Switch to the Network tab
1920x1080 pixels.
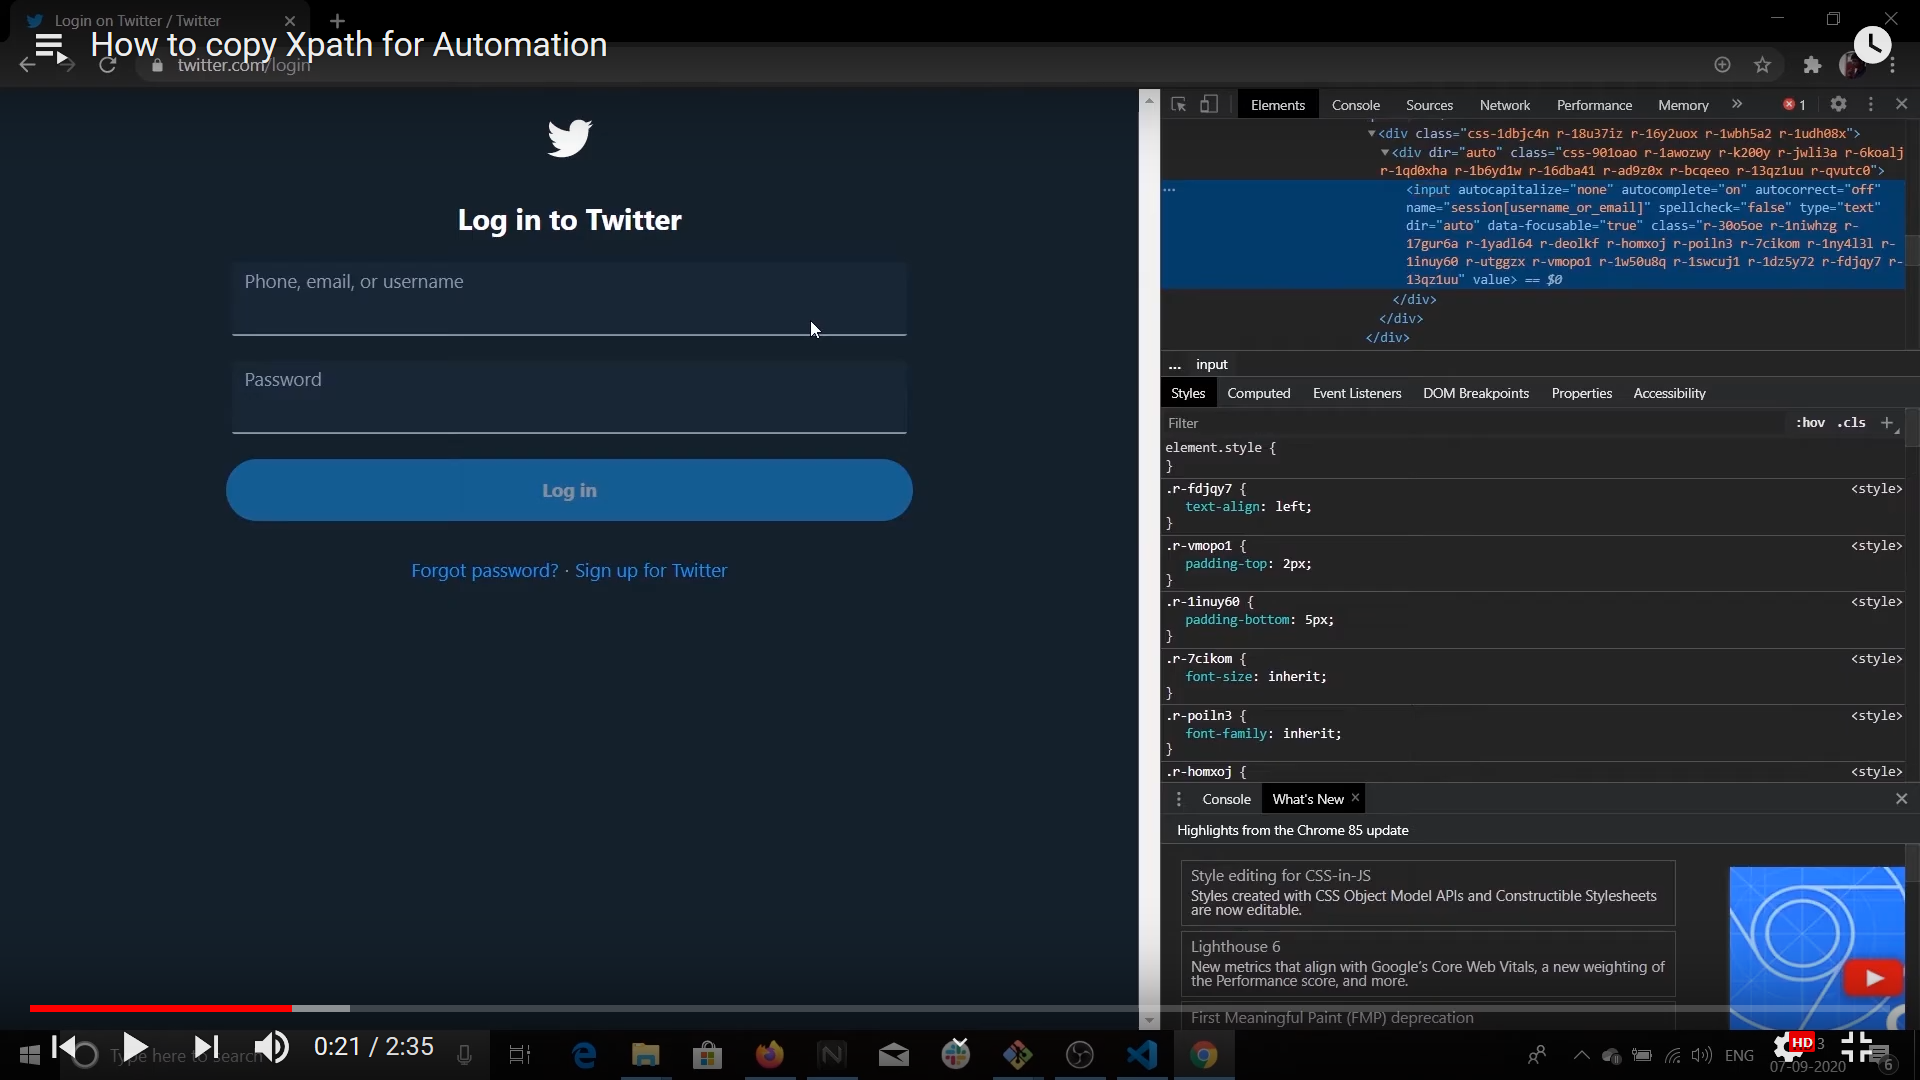pos(1505,105)
